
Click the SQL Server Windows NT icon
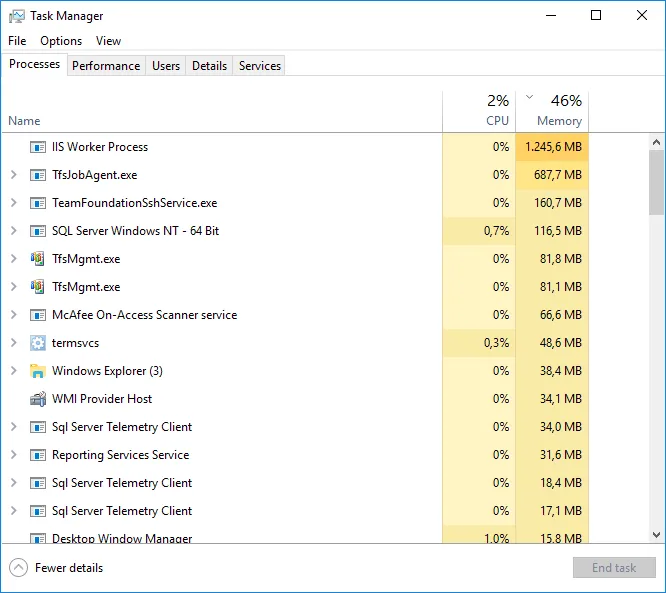coord(38,231)
